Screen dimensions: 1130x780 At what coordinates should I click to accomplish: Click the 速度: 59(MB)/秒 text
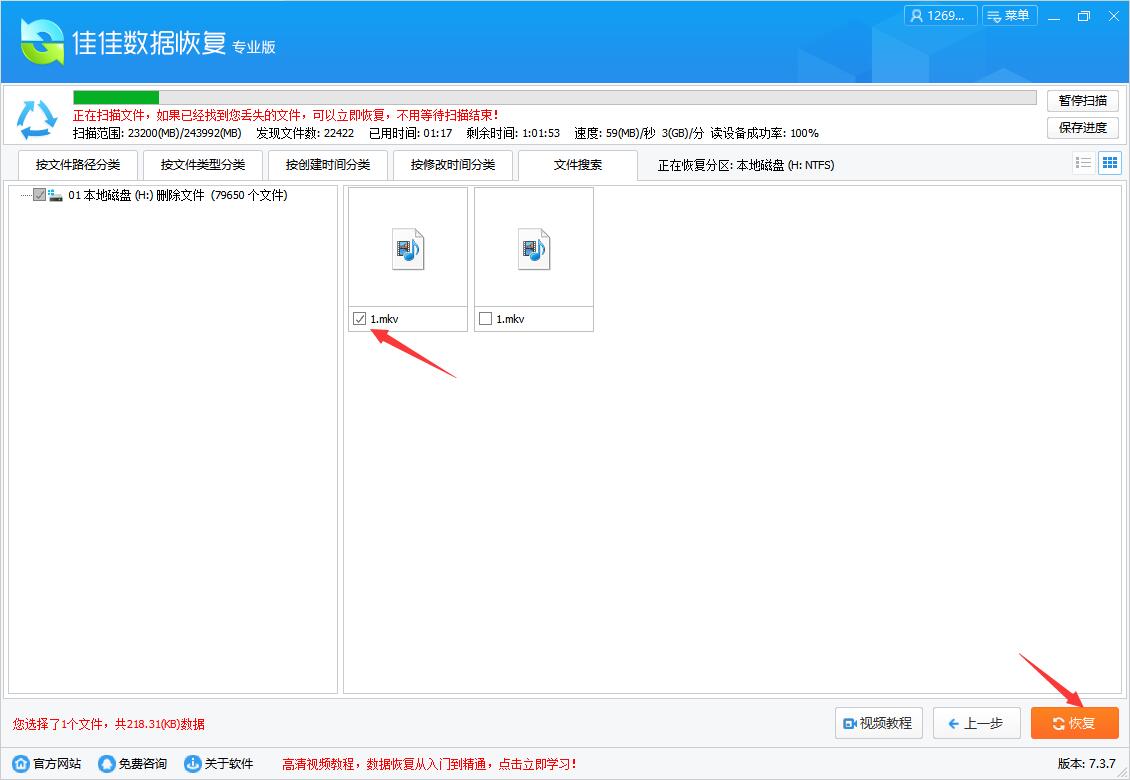coord(615,133)
